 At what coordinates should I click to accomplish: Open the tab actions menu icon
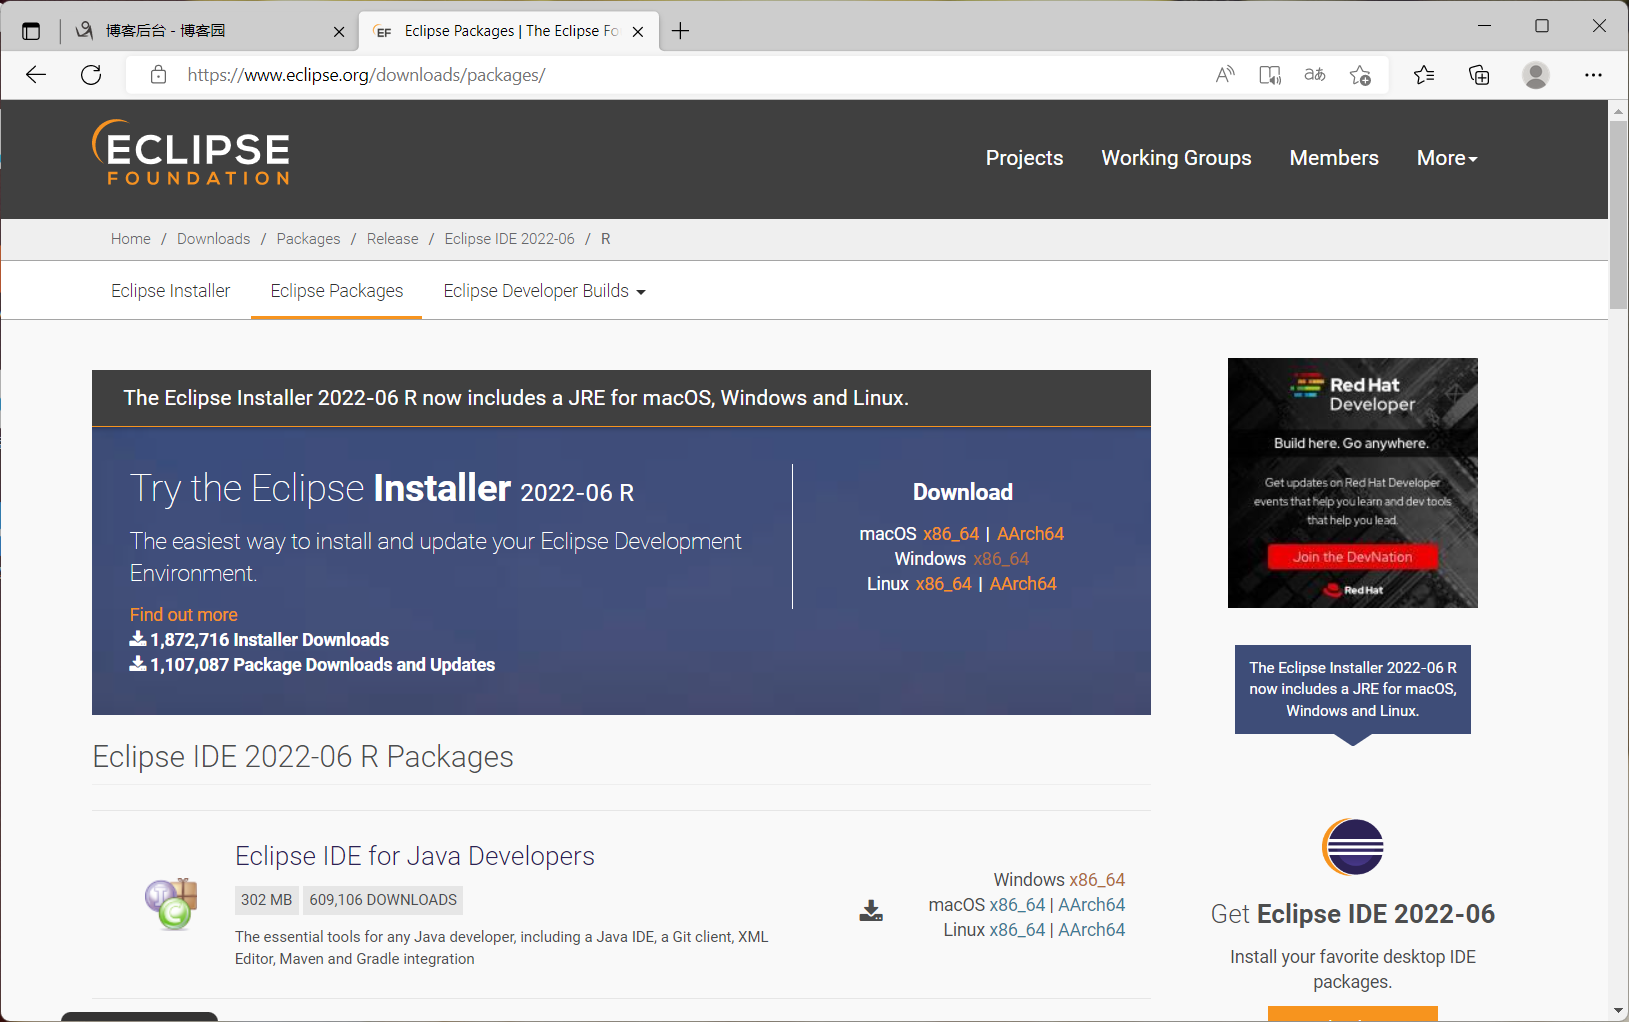pyautogui.click(x=31, y=31)
